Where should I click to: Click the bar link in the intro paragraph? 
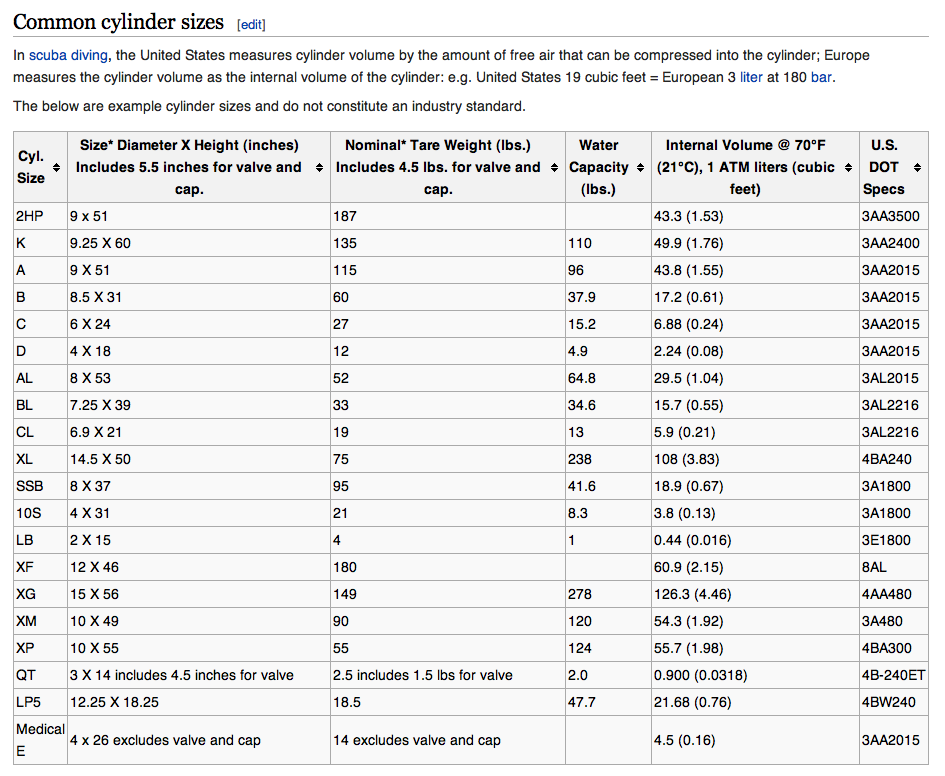point(821,78)
